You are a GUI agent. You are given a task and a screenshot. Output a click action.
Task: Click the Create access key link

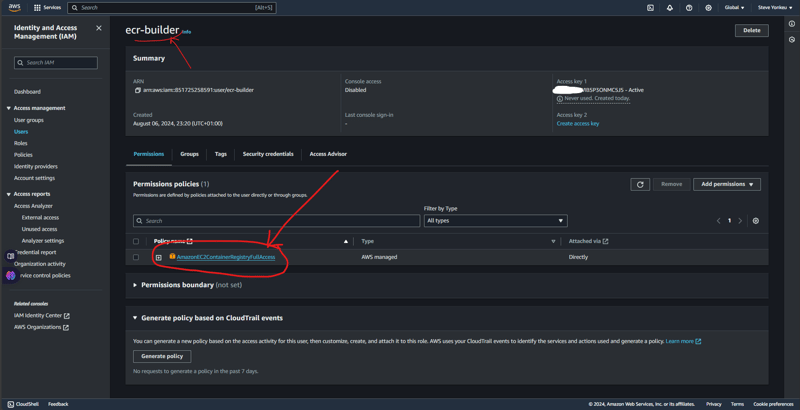[x=578, y=124]
